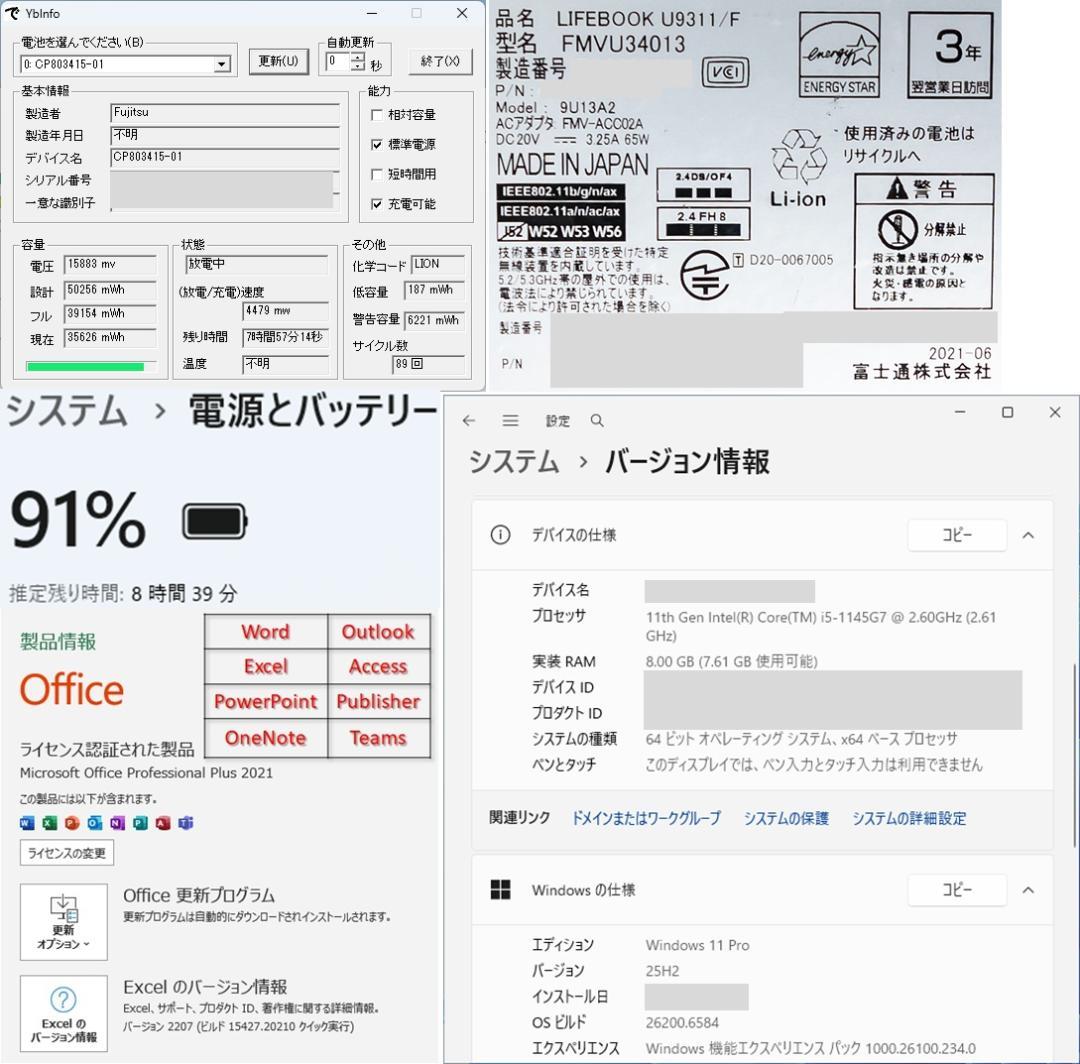Click the エディション value Windows 11 Pro

(x=697, y=945)
